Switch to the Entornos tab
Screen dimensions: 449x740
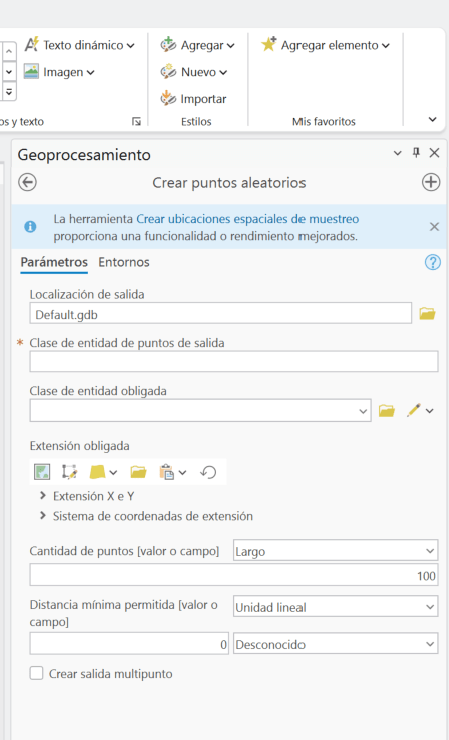[124, 262]
